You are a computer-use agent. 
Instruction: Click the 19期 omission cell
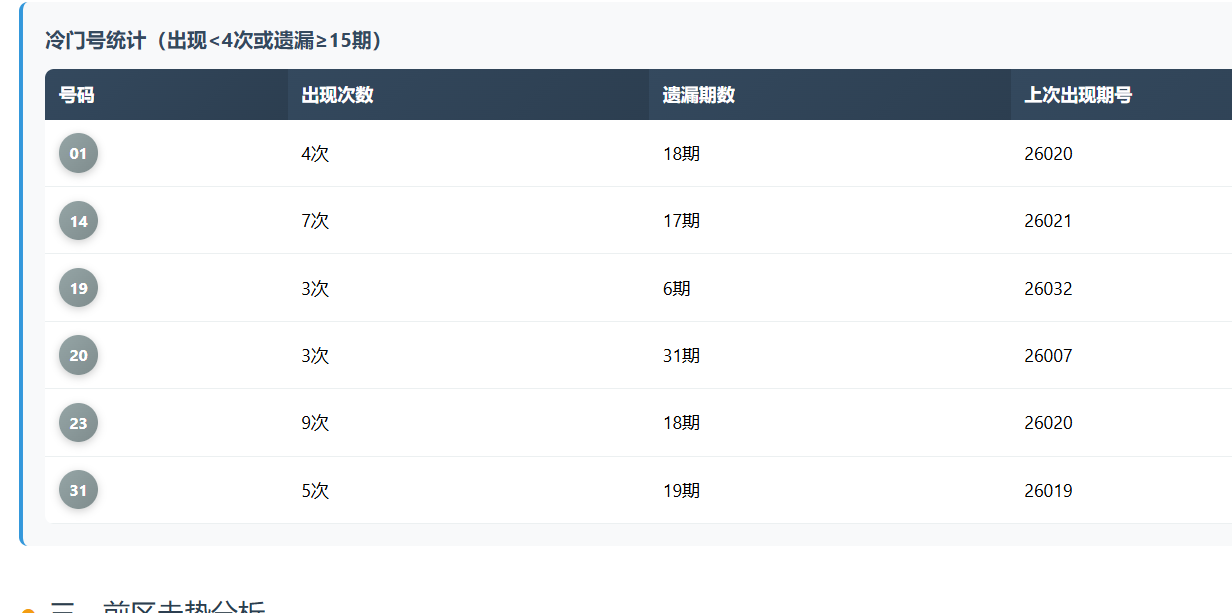[x=830, y=490]
